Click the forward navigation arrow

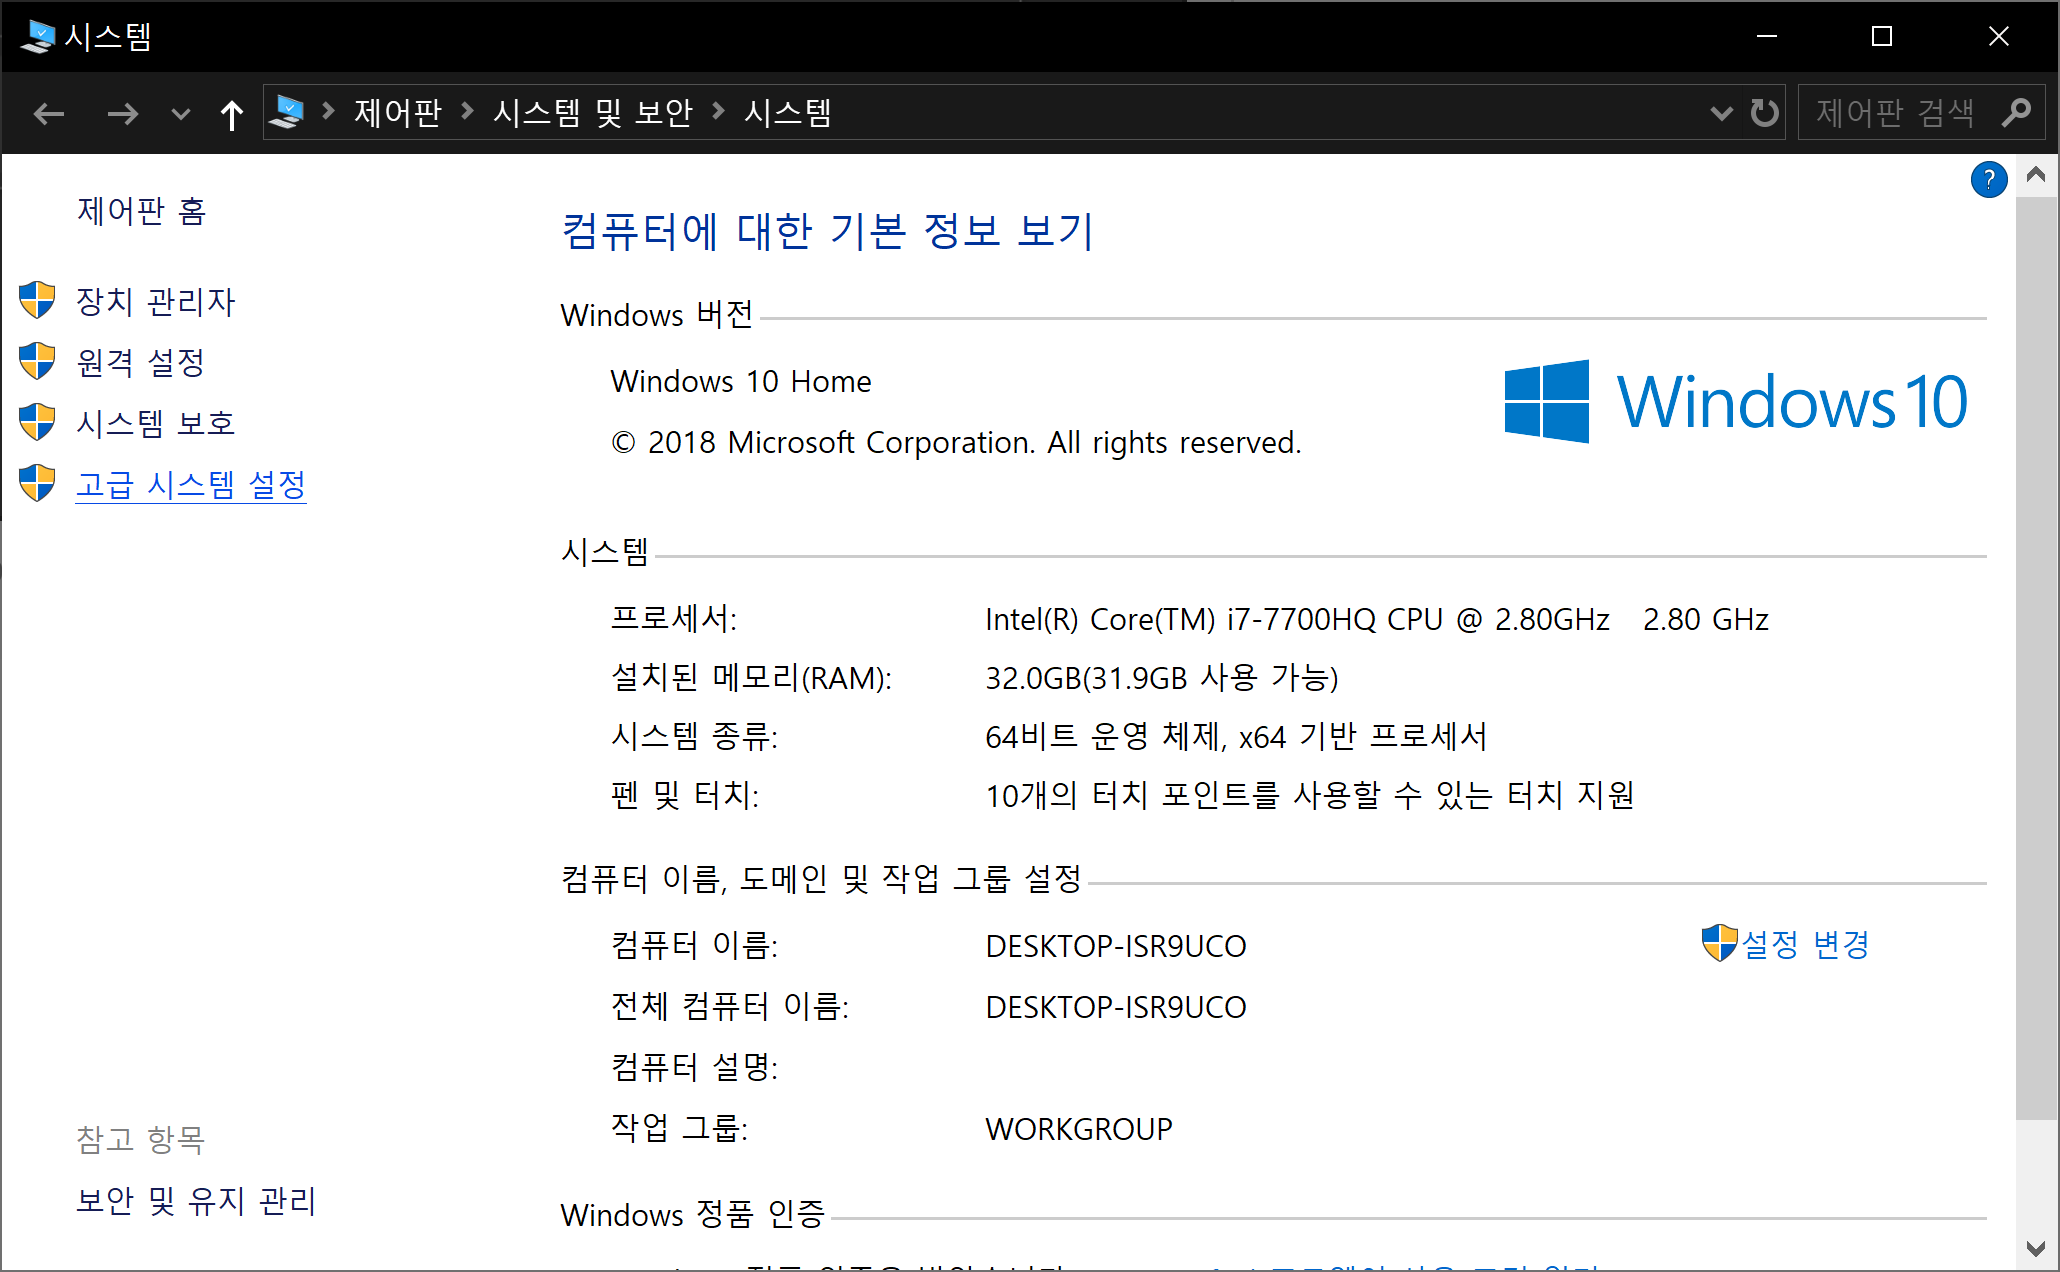point(122,114)
